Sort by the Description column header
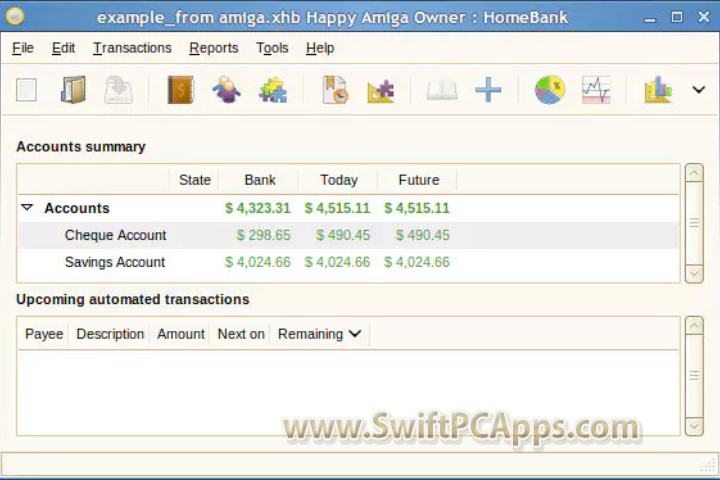 110,333
